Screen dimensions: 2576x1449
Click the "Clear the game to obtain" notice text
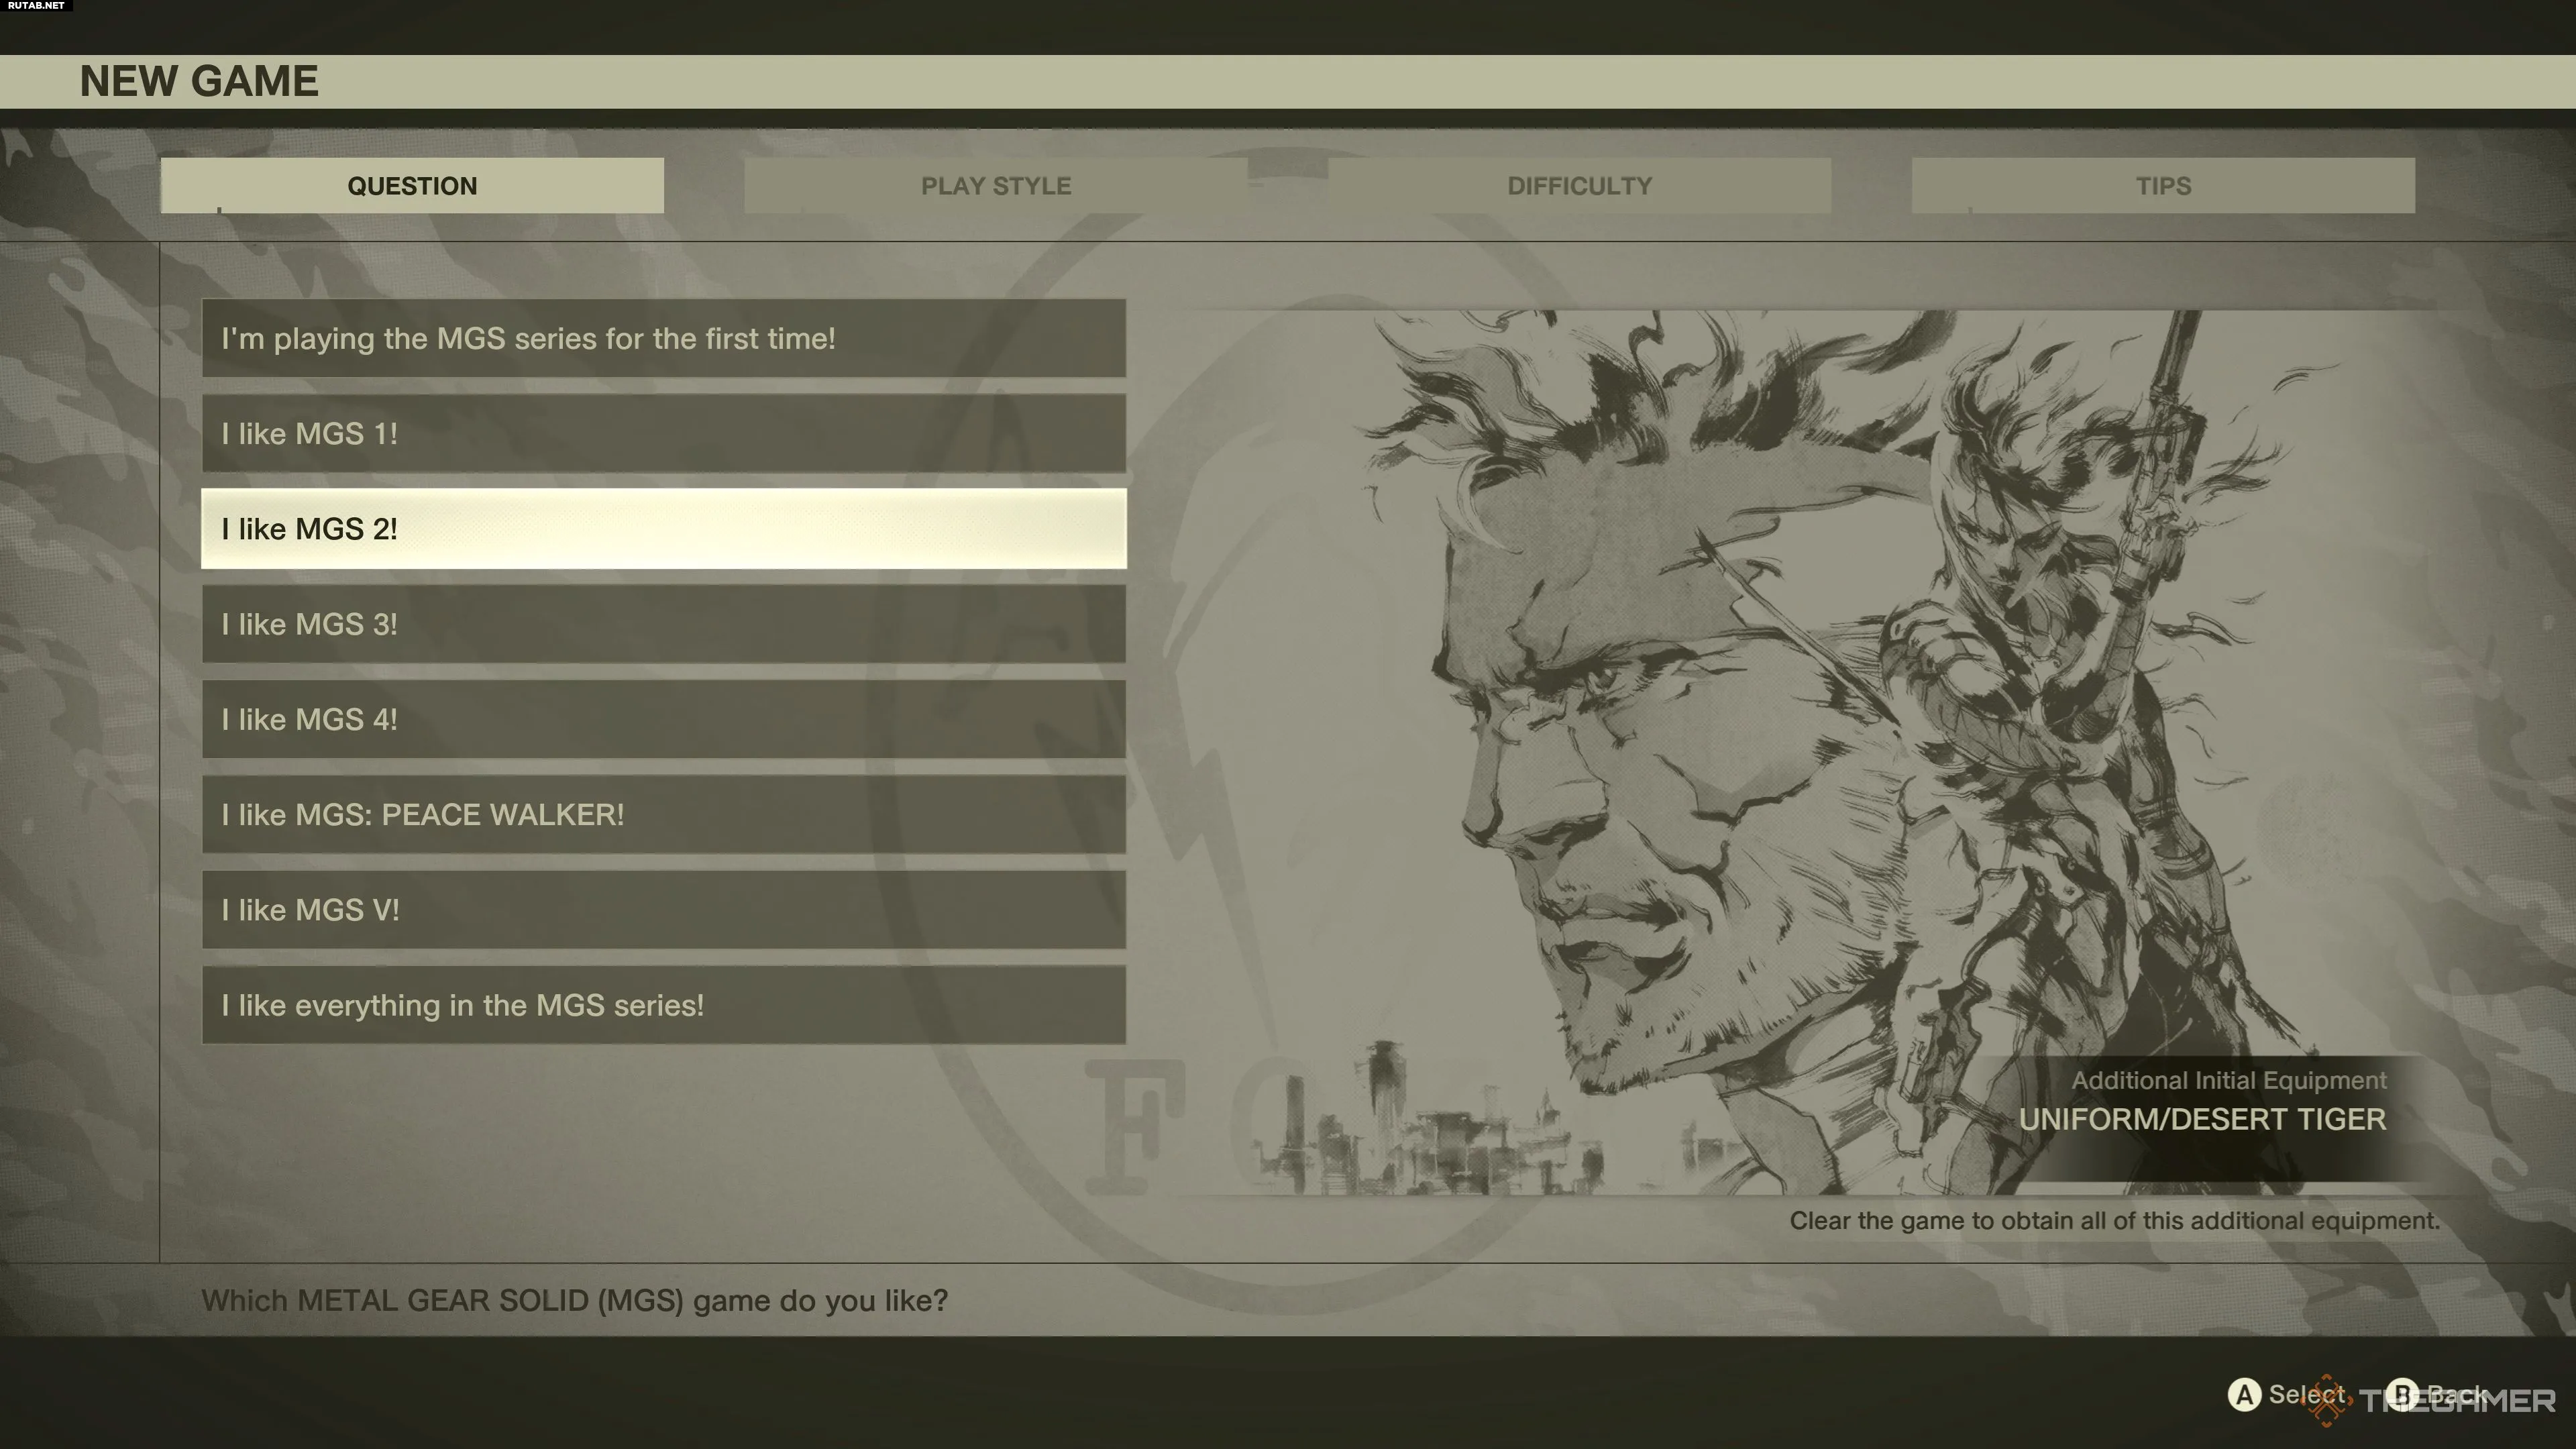tap(2114, 1221)
